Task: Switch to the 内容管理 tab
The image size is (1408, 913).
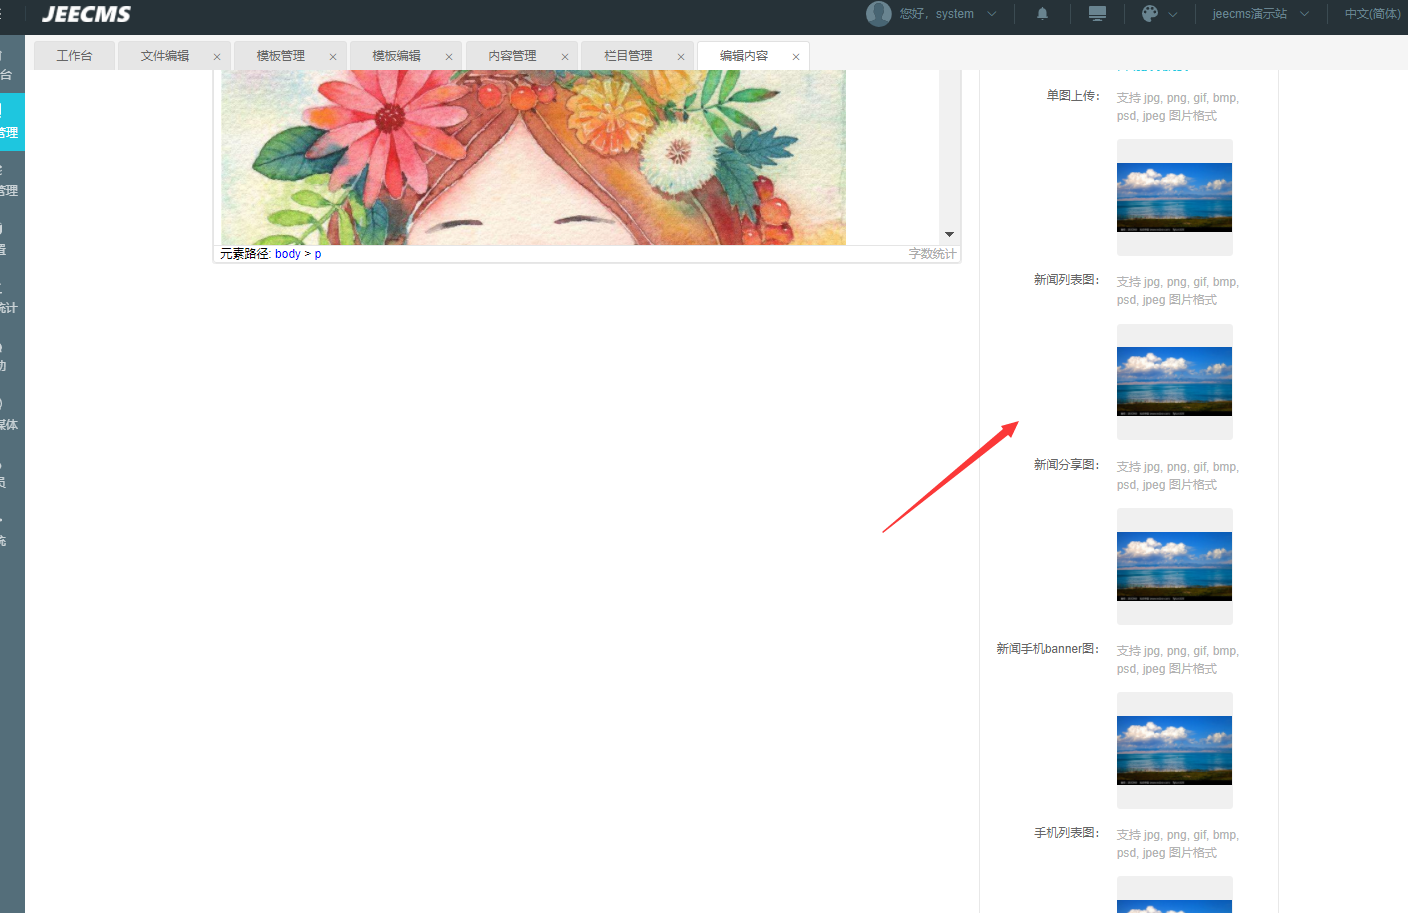Action: (513, 56)
